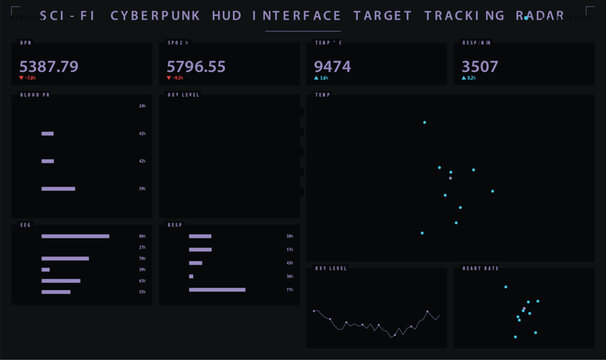
Task: Select the 3507 RESP/MIN value
Action: pyautogui.click(x=480, y=67)
